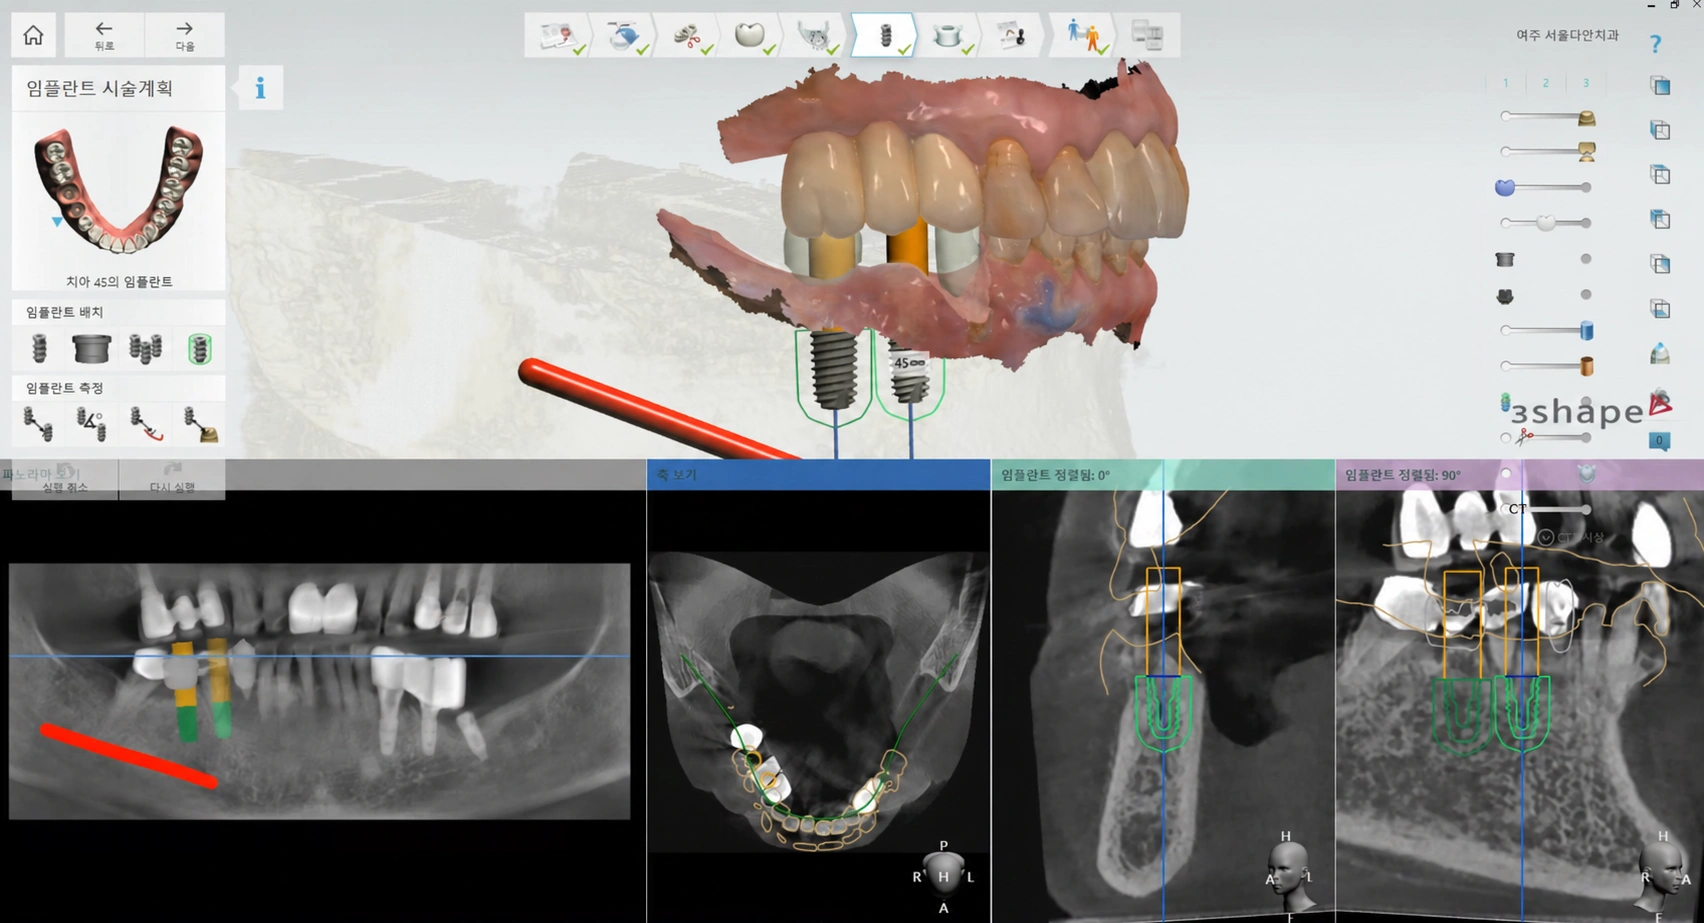
Task: Select visualization preset 2
Action: (1546, 83)
